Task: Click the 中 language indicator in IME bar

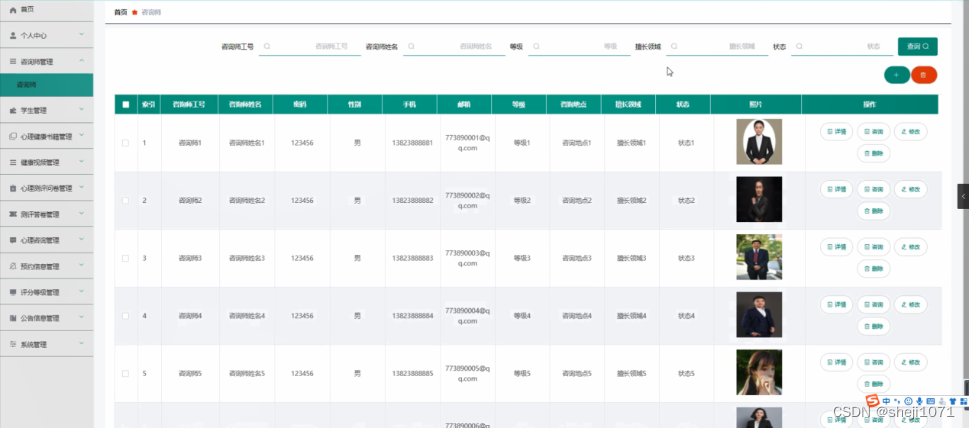Action: (x=886, y=401)
